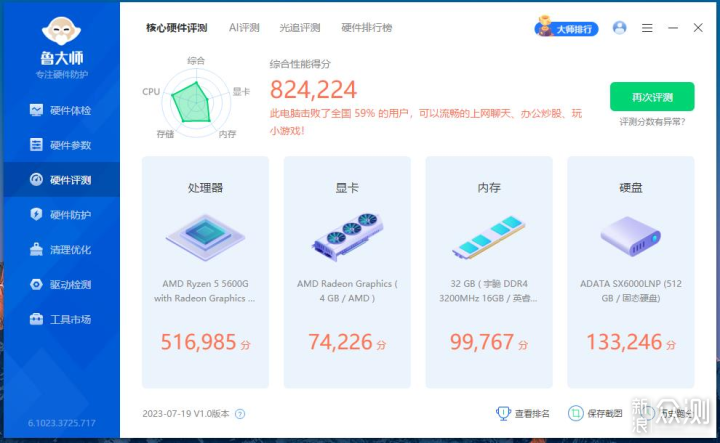720x443 pixels.
Task: Click the 2023-07-19 V1.0版本 label
Action: [186, 414]
